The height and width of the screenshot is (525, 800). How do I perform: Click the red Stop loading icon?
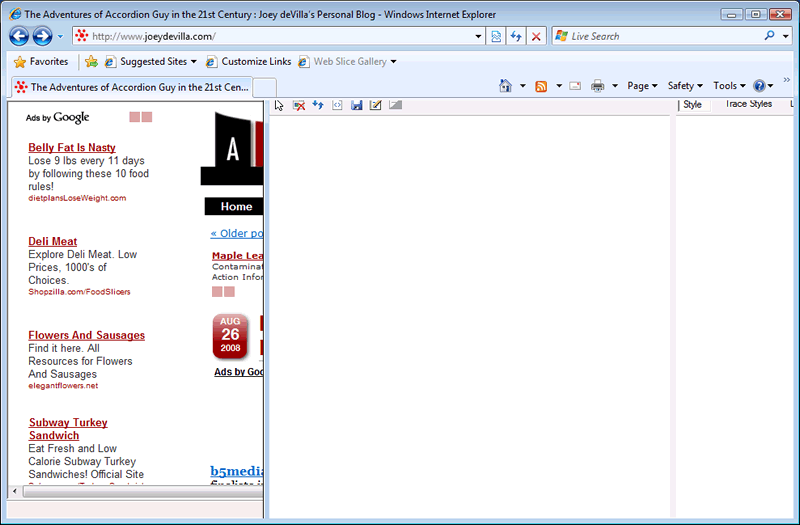(x=536, y=36)
